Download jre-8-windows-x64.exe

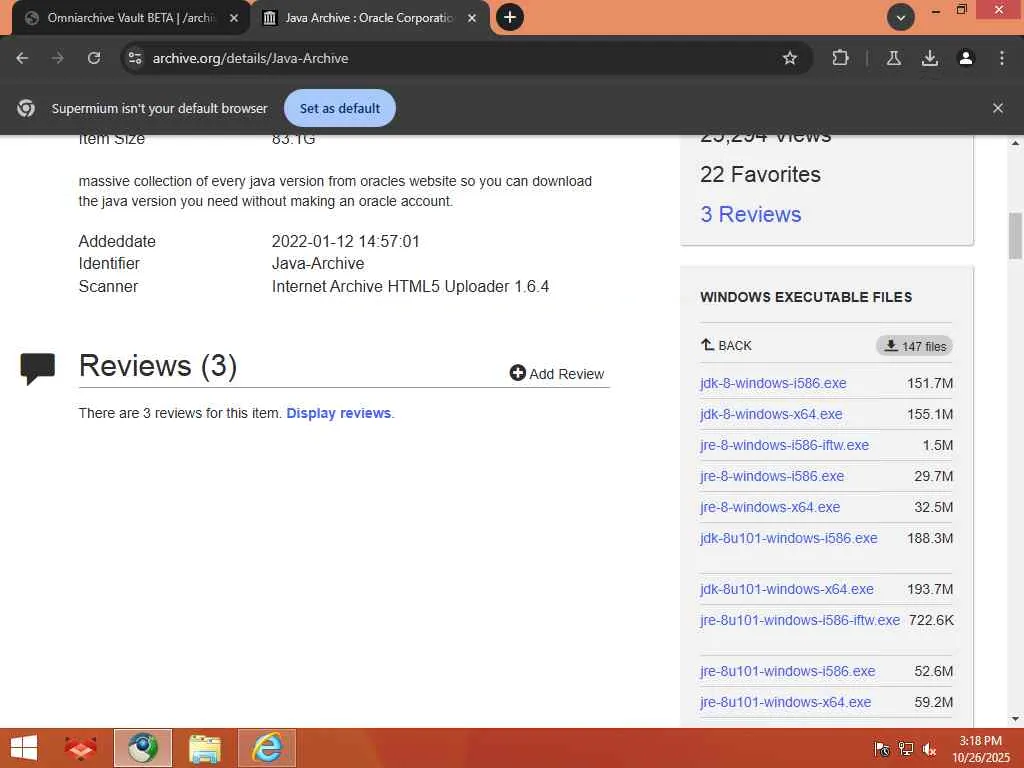[770, 507]
